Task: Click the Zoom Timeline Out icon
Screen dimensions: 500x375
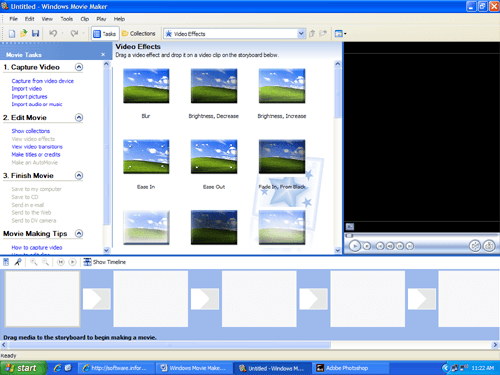Action: click(45, 262)
